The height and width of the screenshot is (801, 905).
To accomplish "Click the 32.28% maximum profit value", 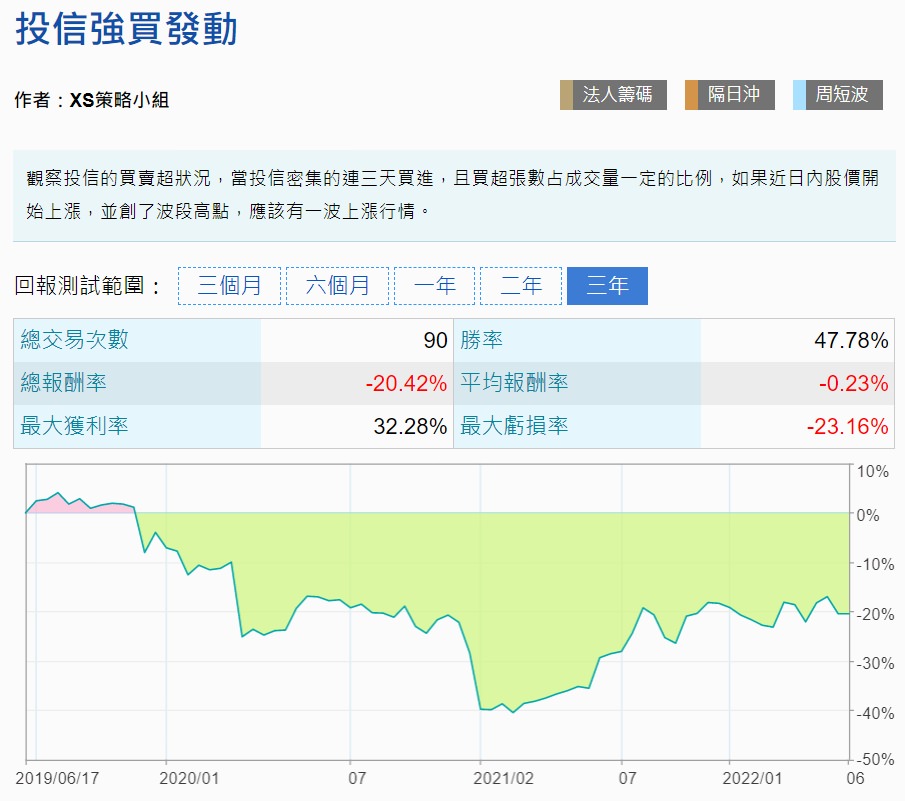I will click(410, 427).
